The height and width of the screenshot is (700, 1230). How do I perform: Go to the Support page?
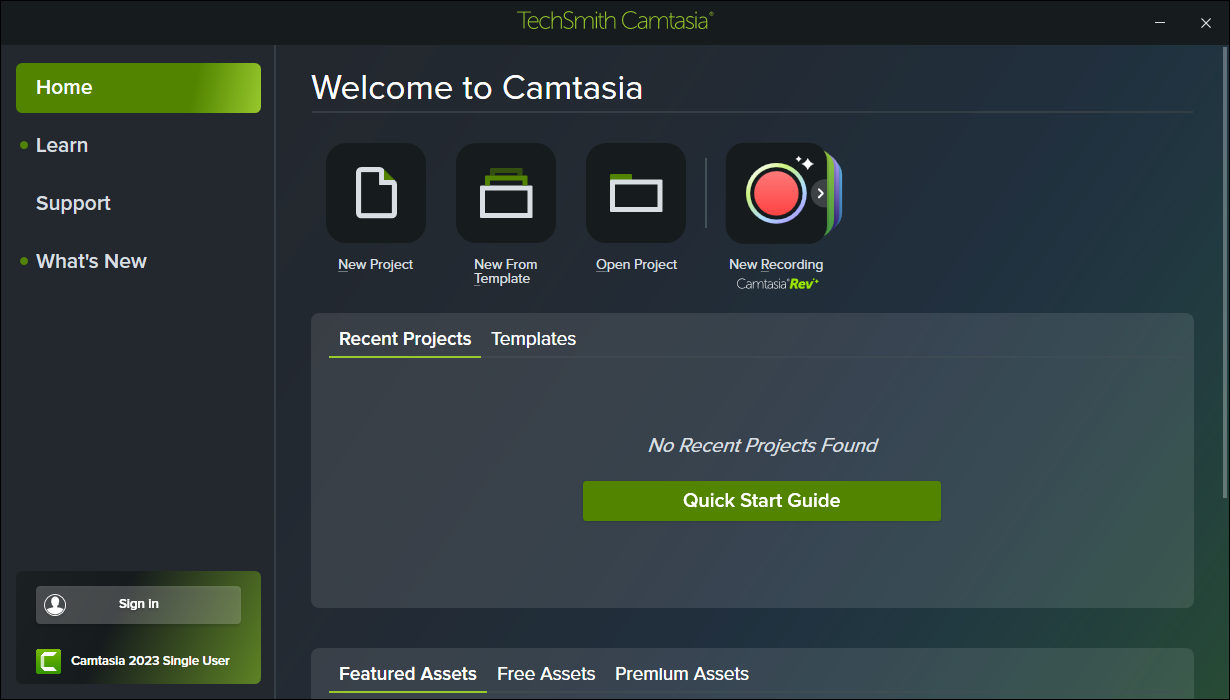click(73, 203)
